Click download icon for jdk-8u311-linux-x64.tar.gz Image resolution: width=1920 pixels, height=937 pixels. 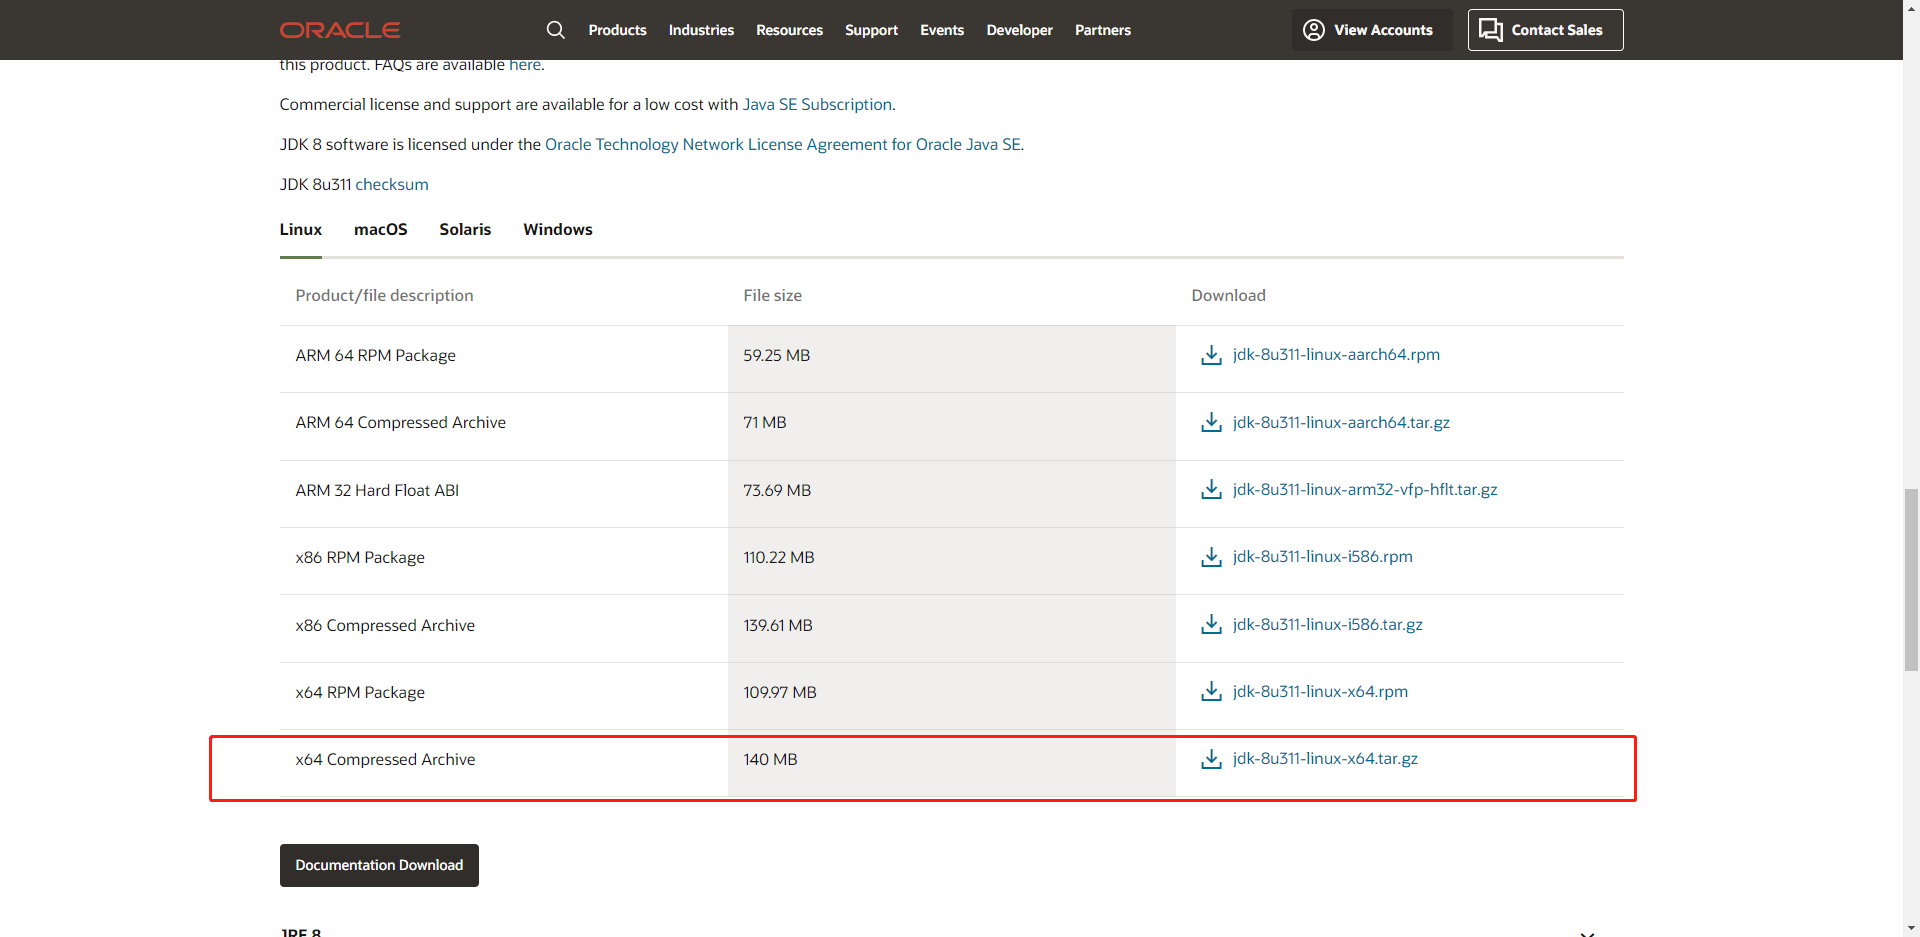[x=1211, y=759]
